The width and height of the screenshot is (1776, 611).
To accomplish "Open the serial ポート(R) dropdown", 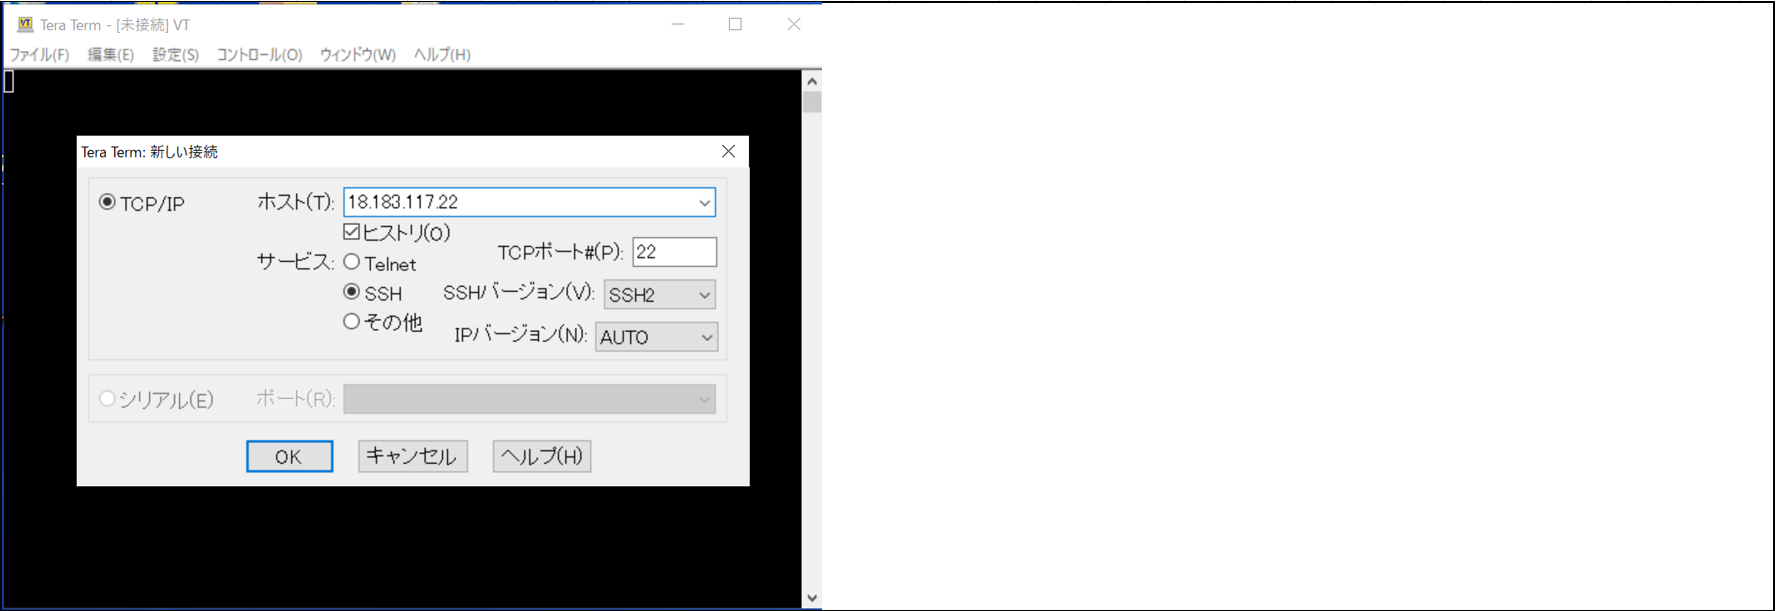I will pyautogui.click(x=529, y=399).
